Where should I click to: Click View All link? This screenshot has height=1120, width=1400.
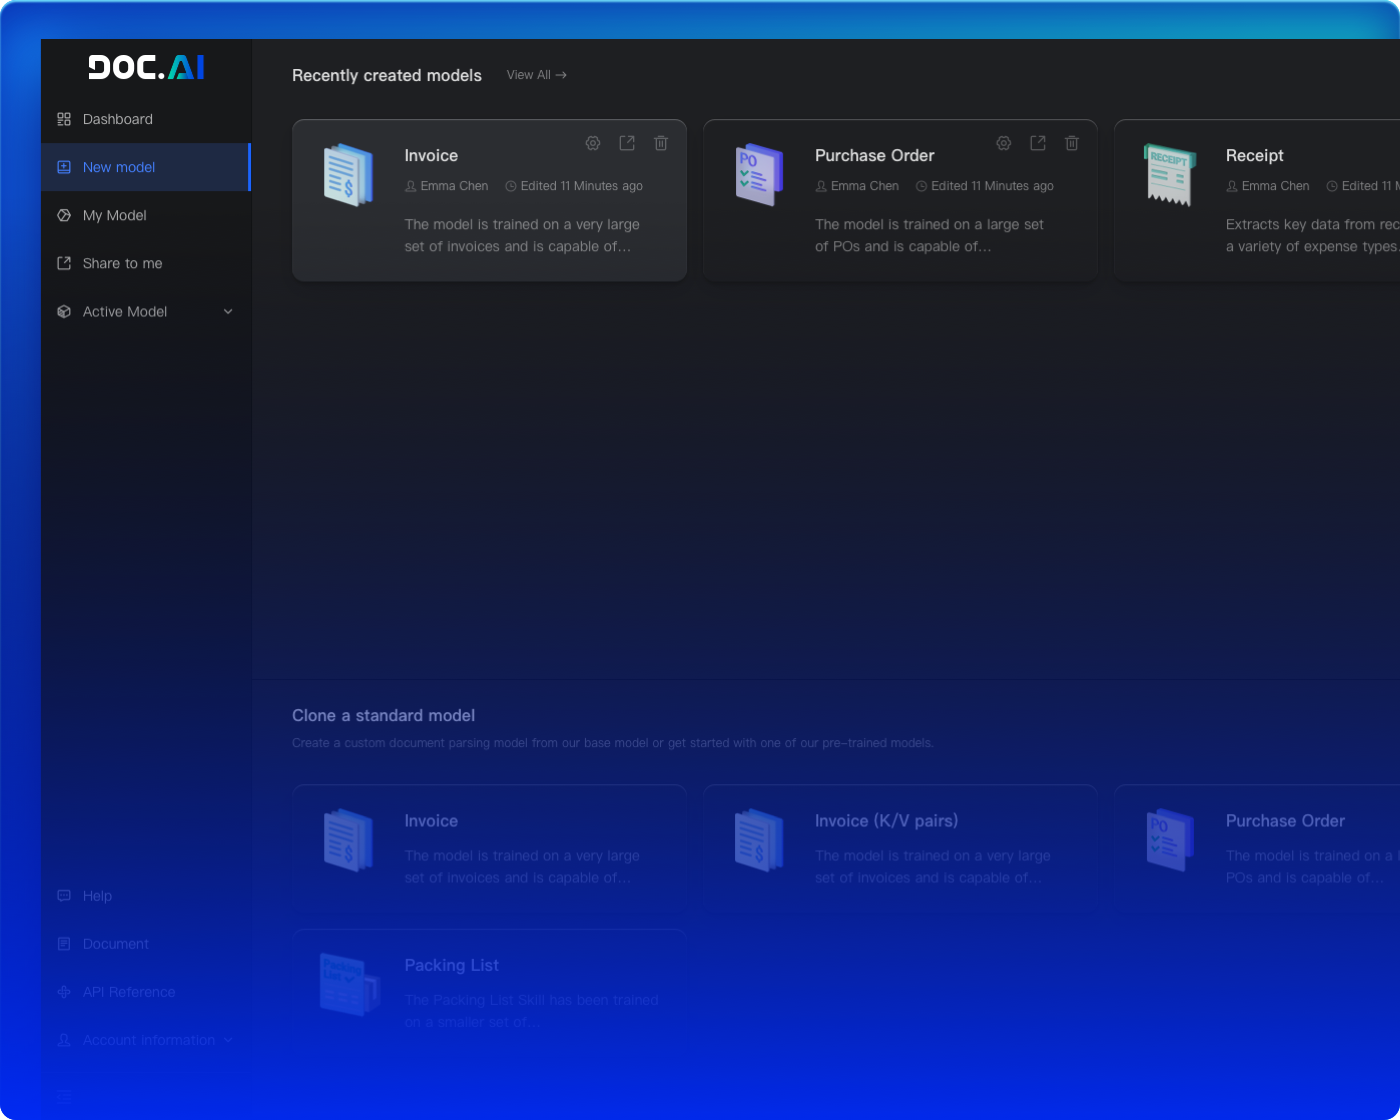click(x=536, y=75)
